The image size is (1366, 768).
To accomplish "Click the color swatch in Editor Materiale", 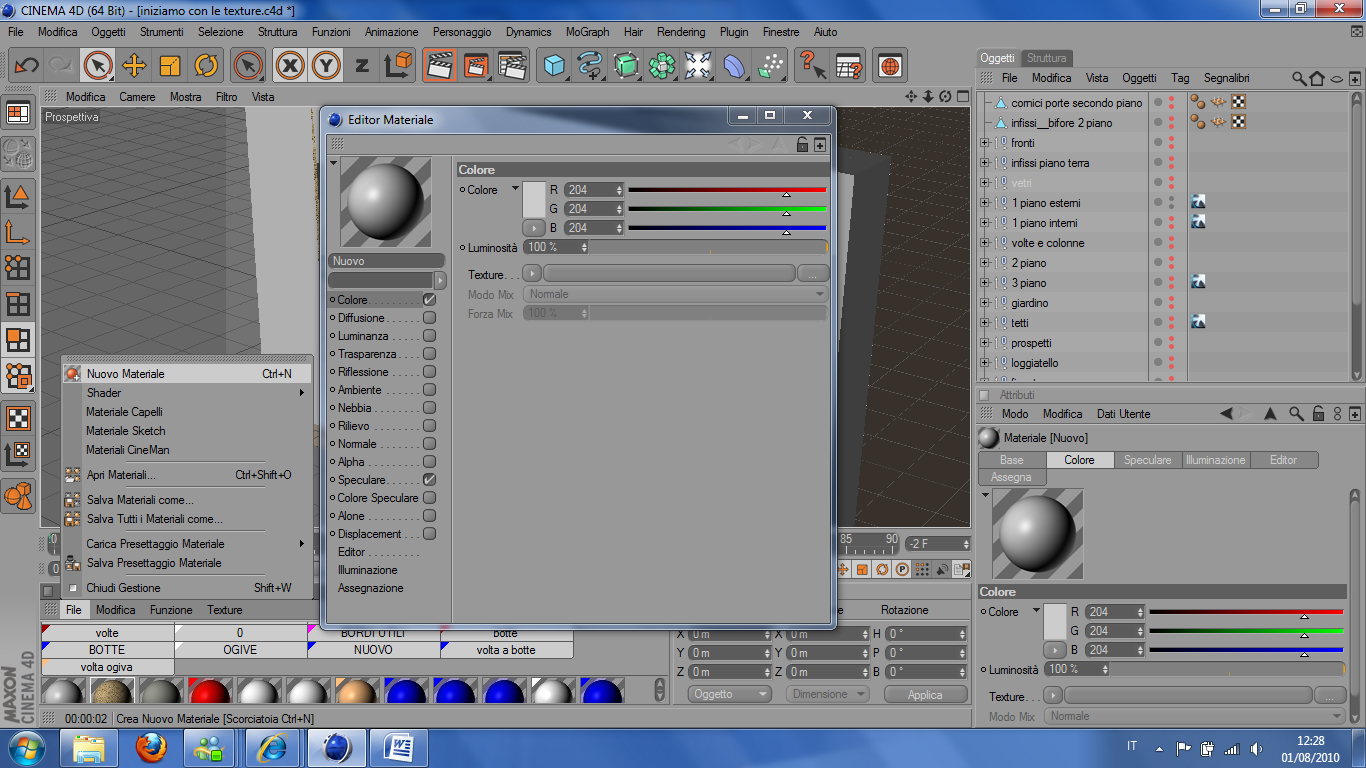I will (534, 199).
